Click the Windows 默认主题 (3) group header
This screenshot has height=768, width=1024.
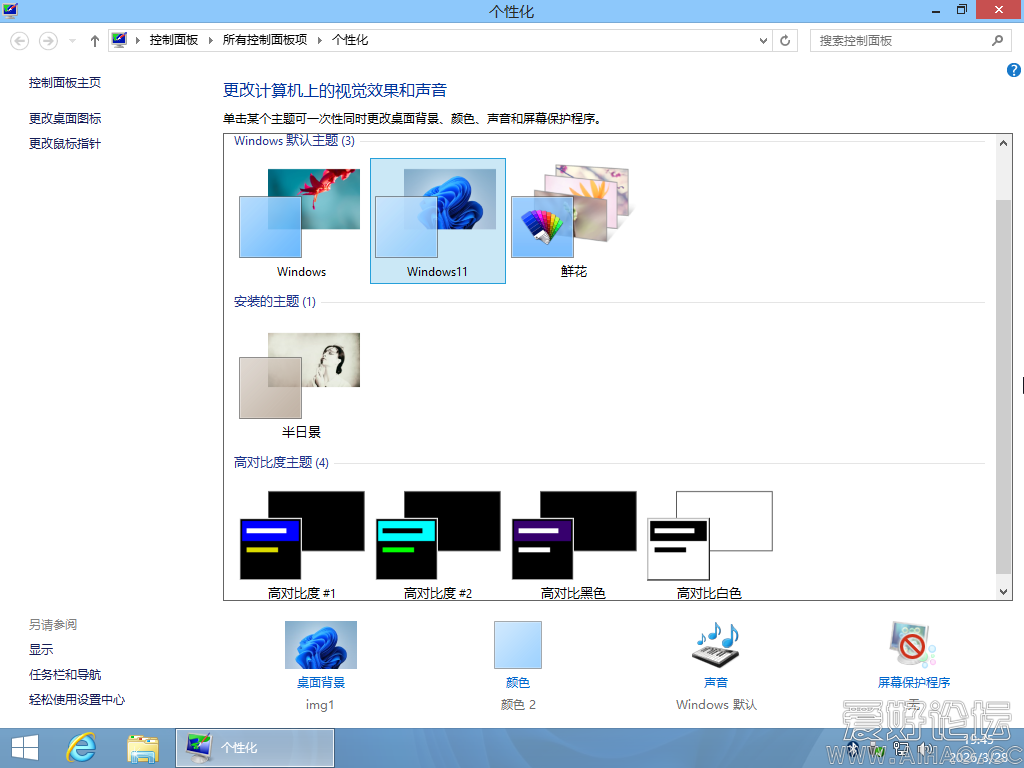(x=294, y=141)
